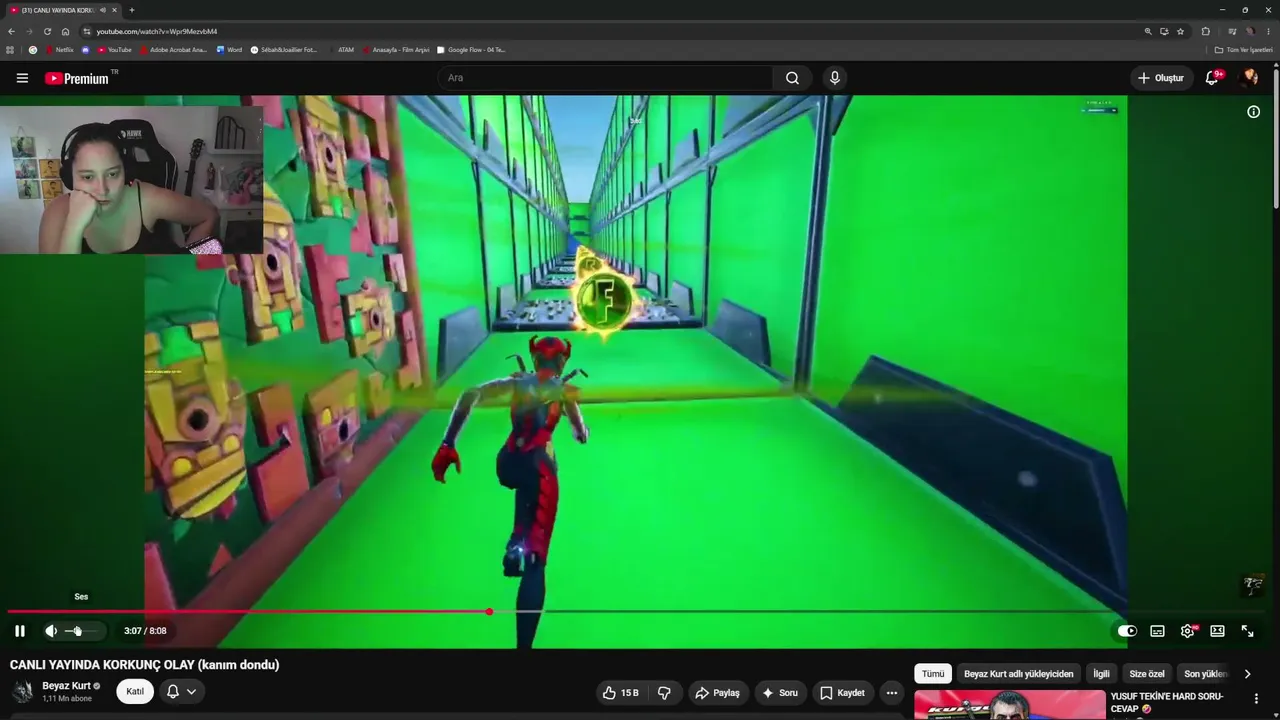The width and height of the screenshot is (1280, 720).
Task: Open the apps grid shortcut in bookmarks bar
Action: [x=11, y=50]
